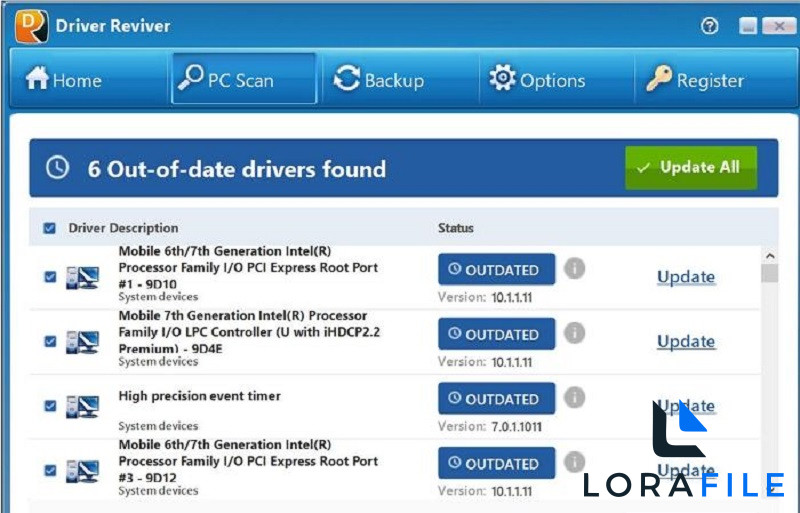The width and height of the screenshot is (800, 513).
Task: Click device icon for LPC Controller 9D4E
Action: pos(83,341)
